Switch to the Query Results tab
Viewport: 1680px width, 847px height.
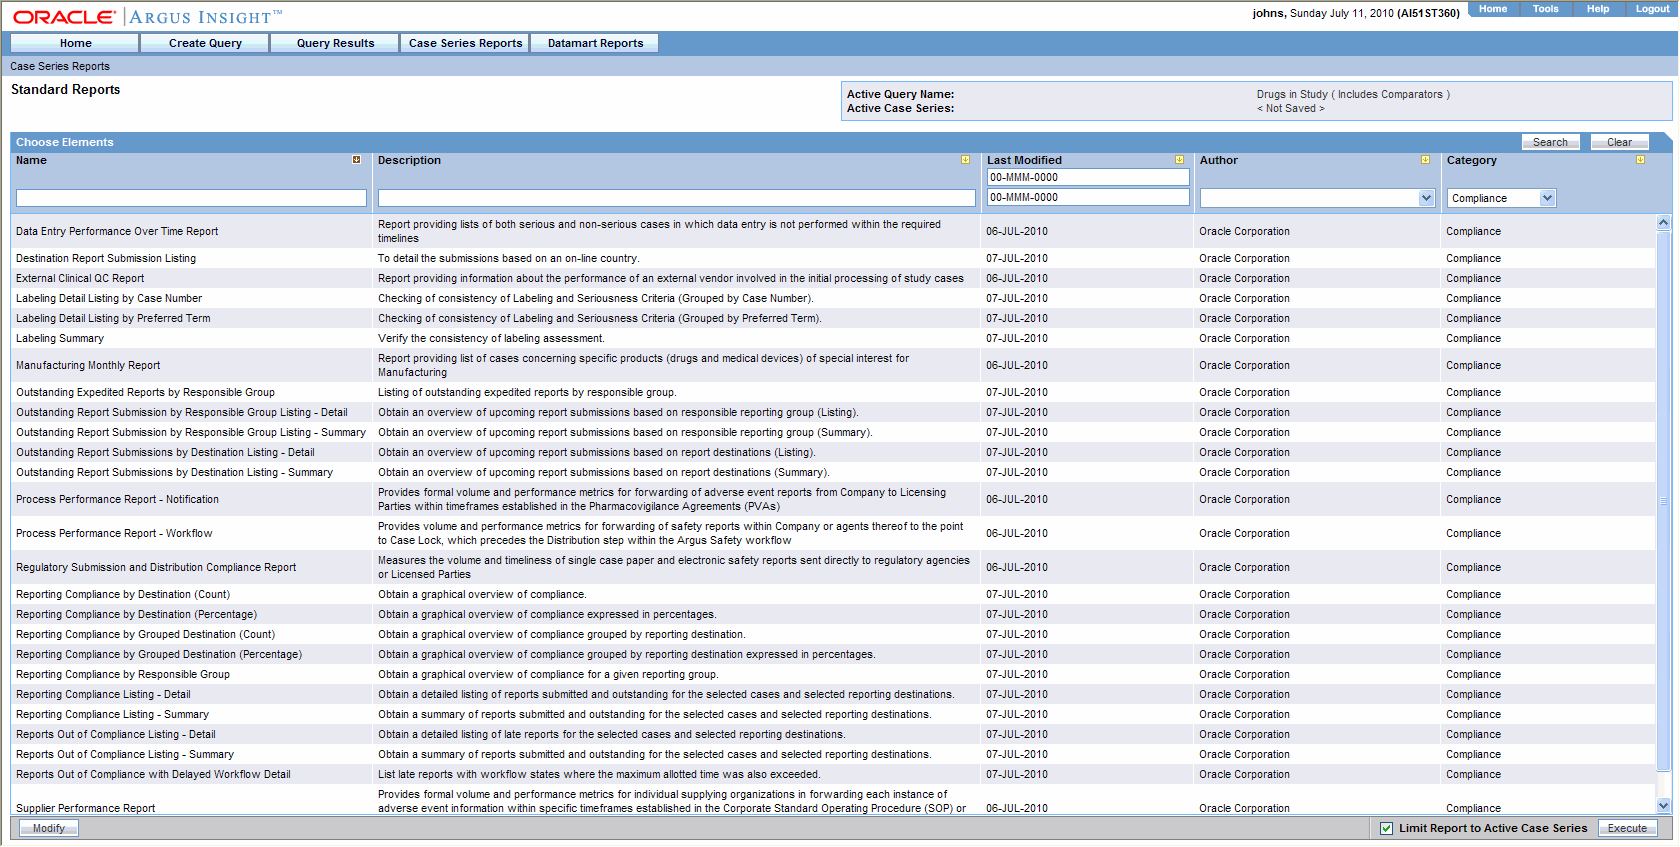(335, 43)
